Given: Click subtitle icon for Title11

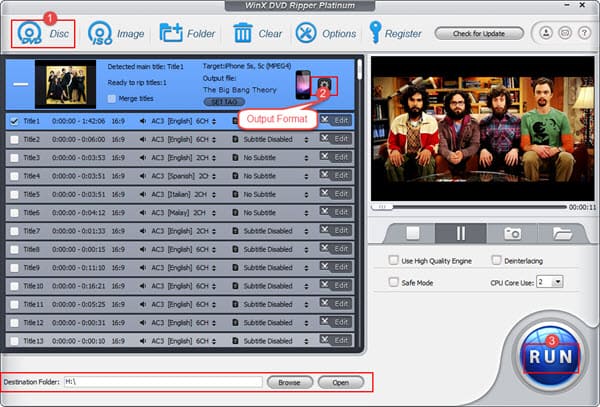Looking at the screenshot, I should tap(235, 304).
